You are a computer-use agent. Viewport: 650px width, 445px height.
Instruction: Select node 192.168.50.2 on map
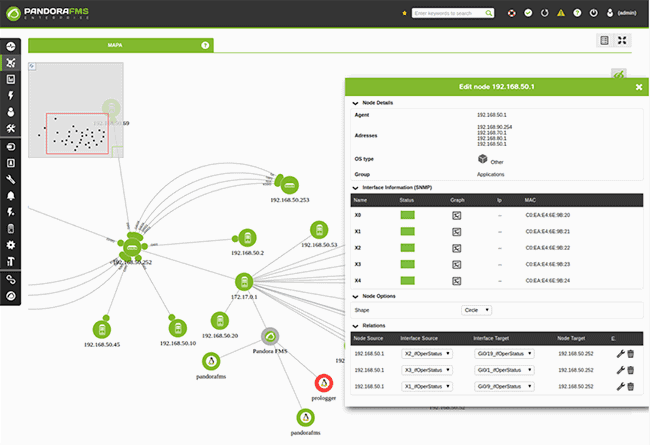coord(247,238)
